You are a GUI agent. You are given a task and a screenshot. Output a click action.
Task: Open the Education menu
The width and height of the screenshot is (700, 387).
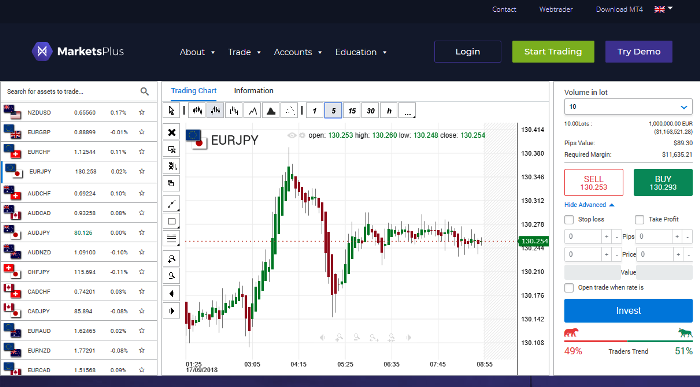[361, 52]
